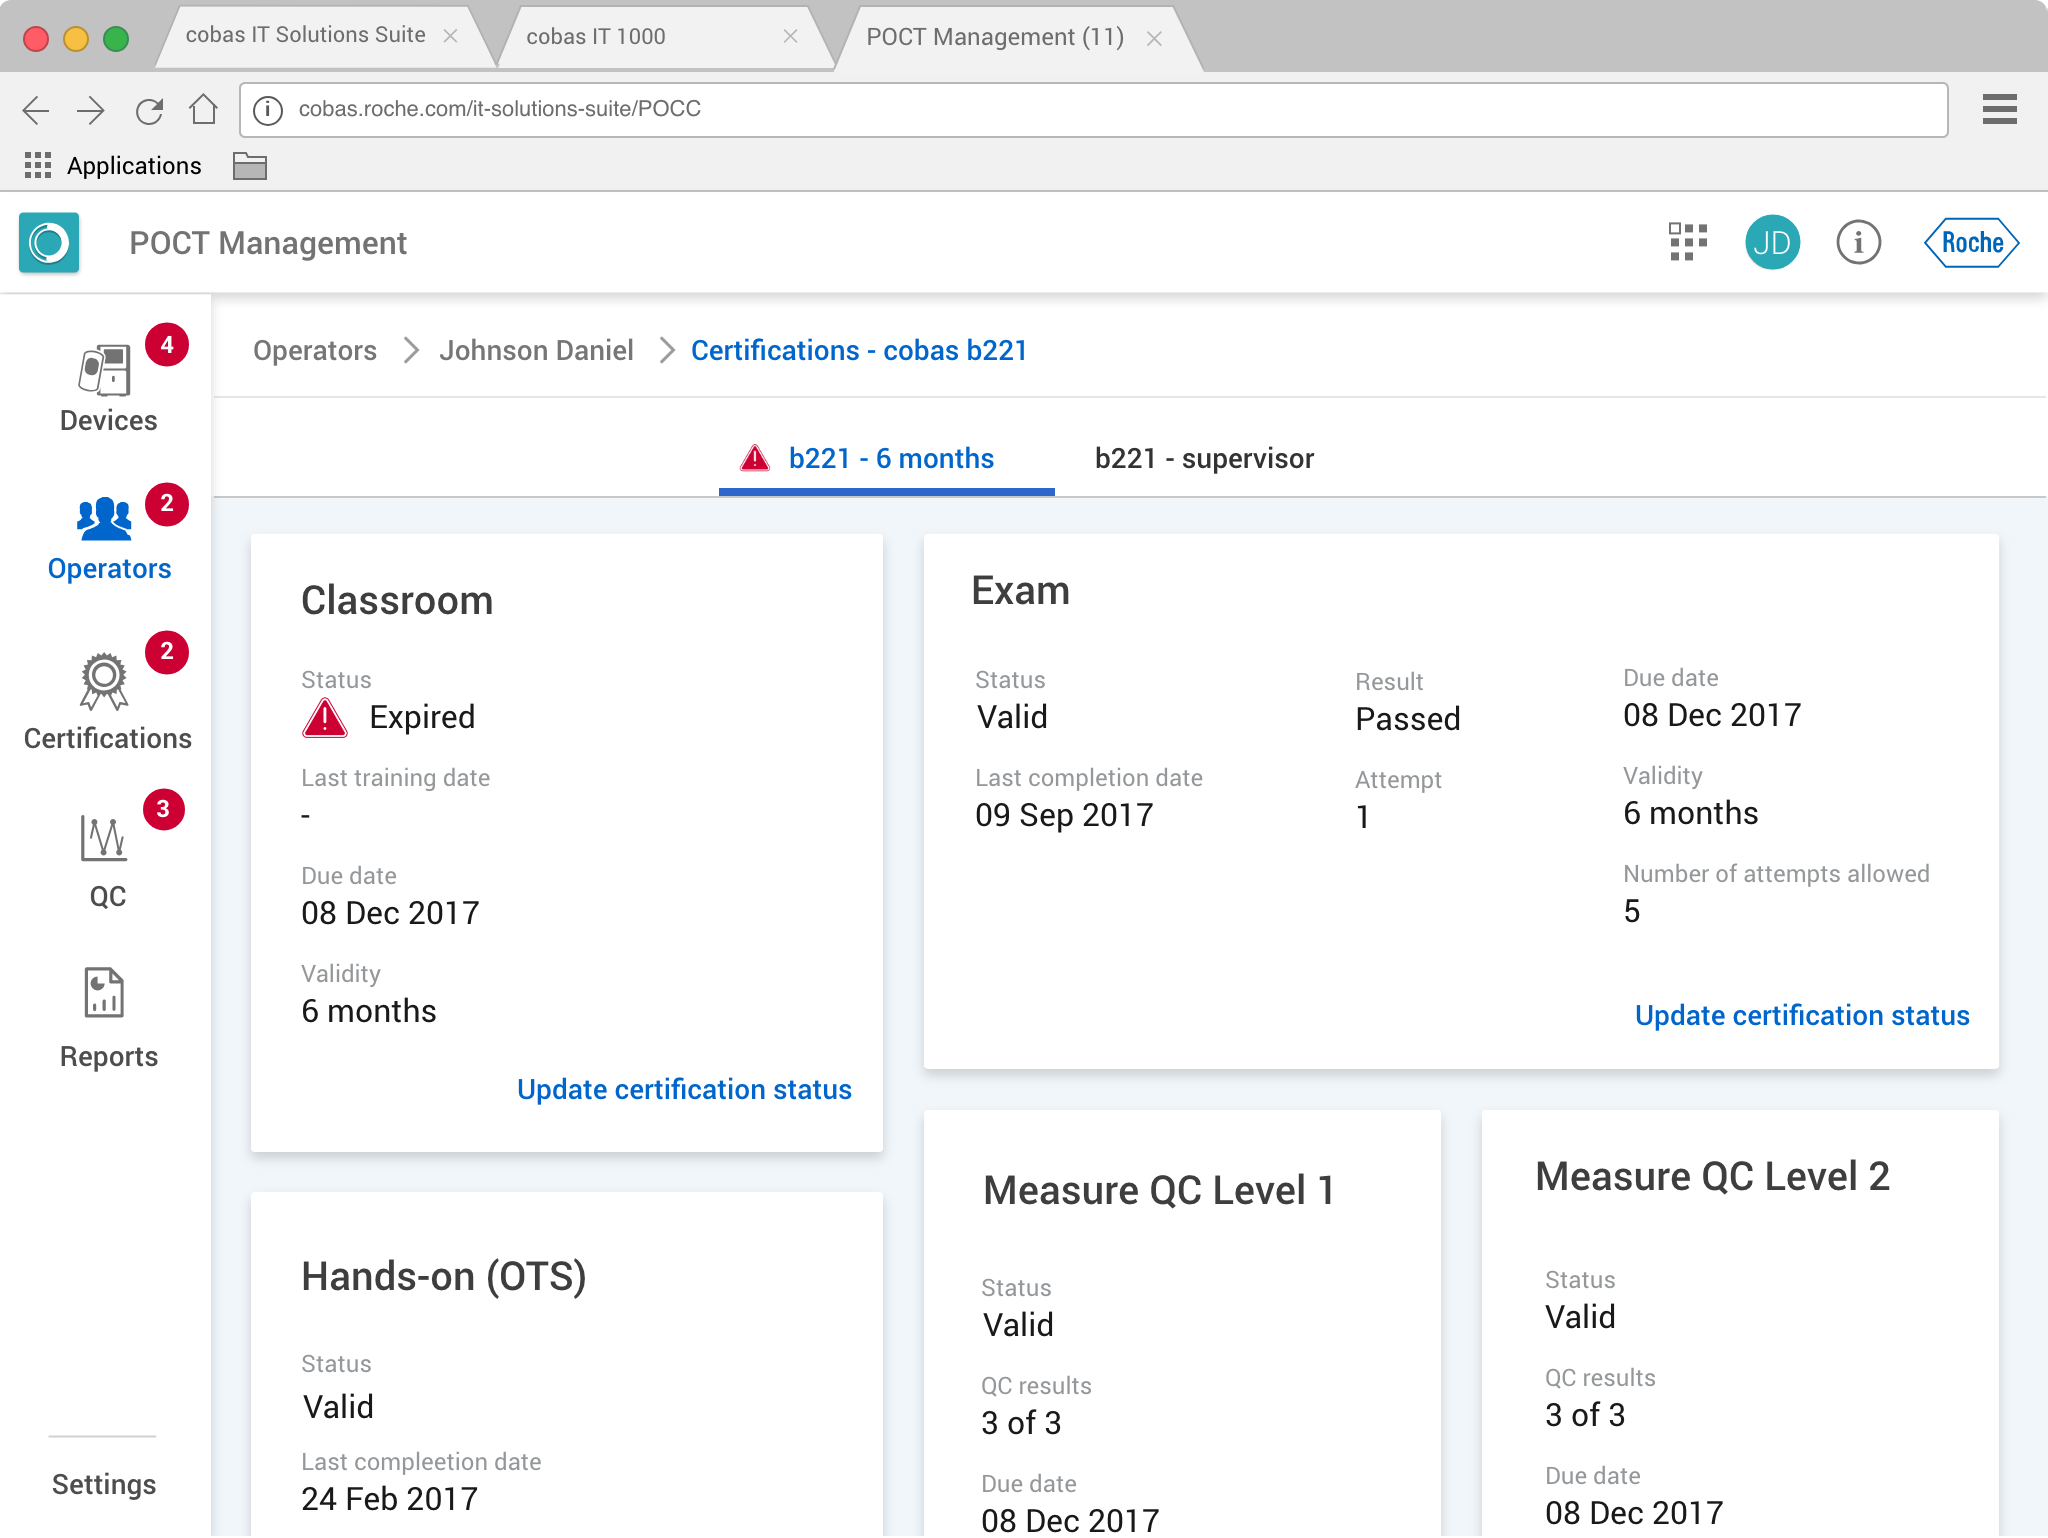Switch to b221 - supervisor tab
2048x1538 pixels.
1204,459
